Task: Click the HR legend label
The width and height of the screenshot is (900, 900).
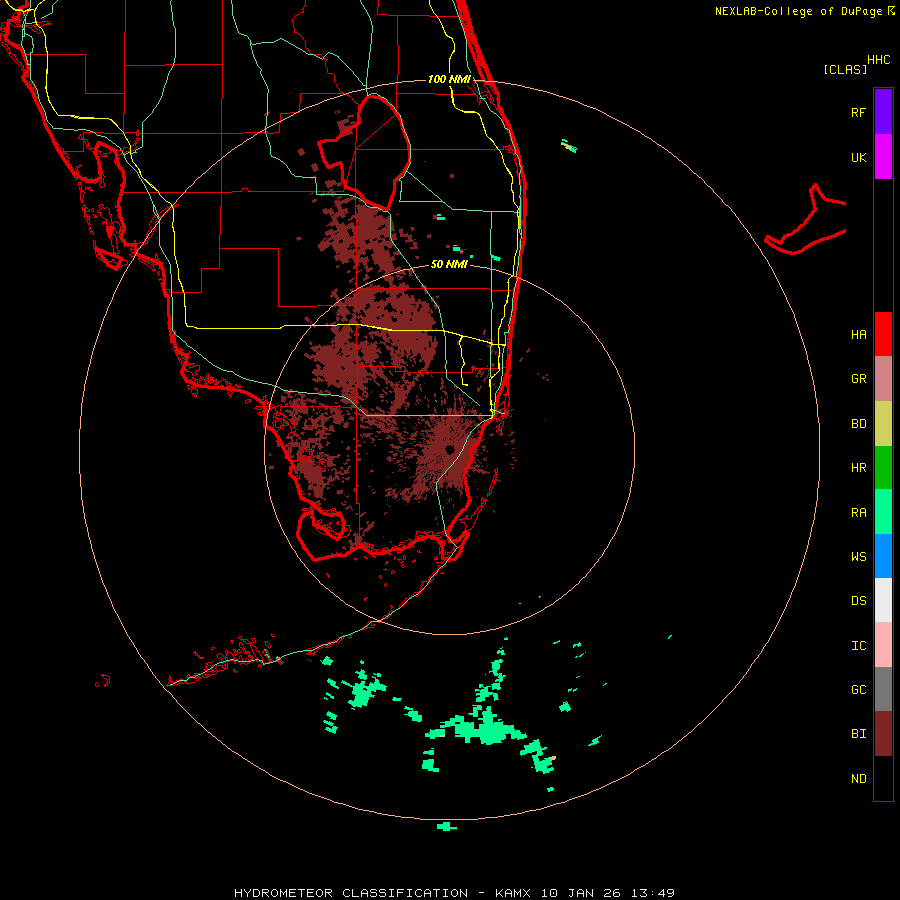Action: click(858, 468)
